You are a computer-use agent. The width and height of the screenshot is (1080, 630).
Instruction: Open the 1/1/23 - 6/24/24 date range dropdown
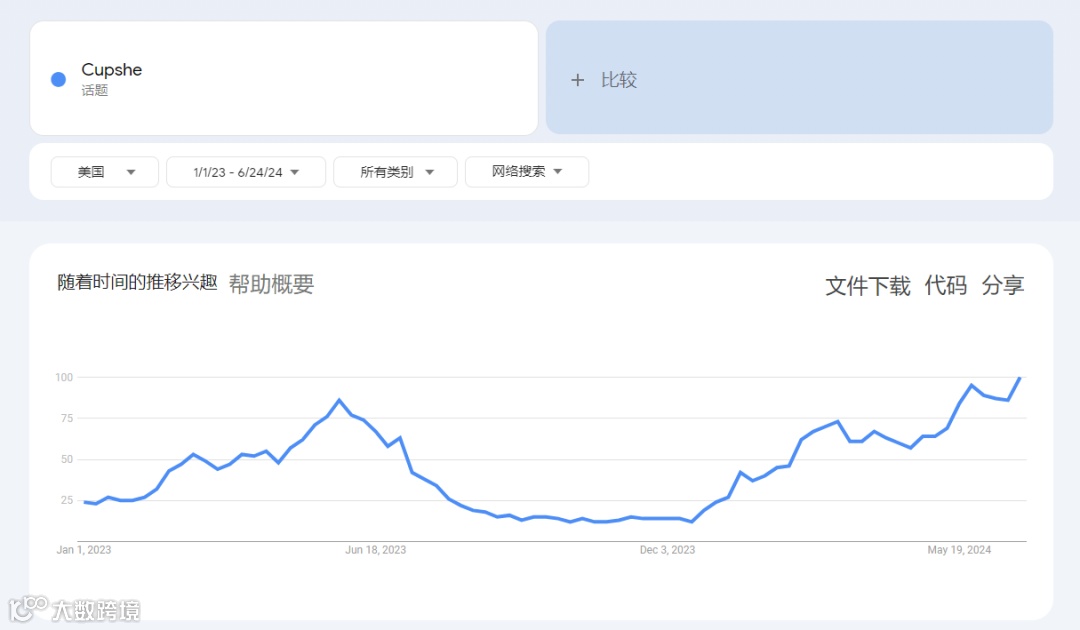coord(246,172)
